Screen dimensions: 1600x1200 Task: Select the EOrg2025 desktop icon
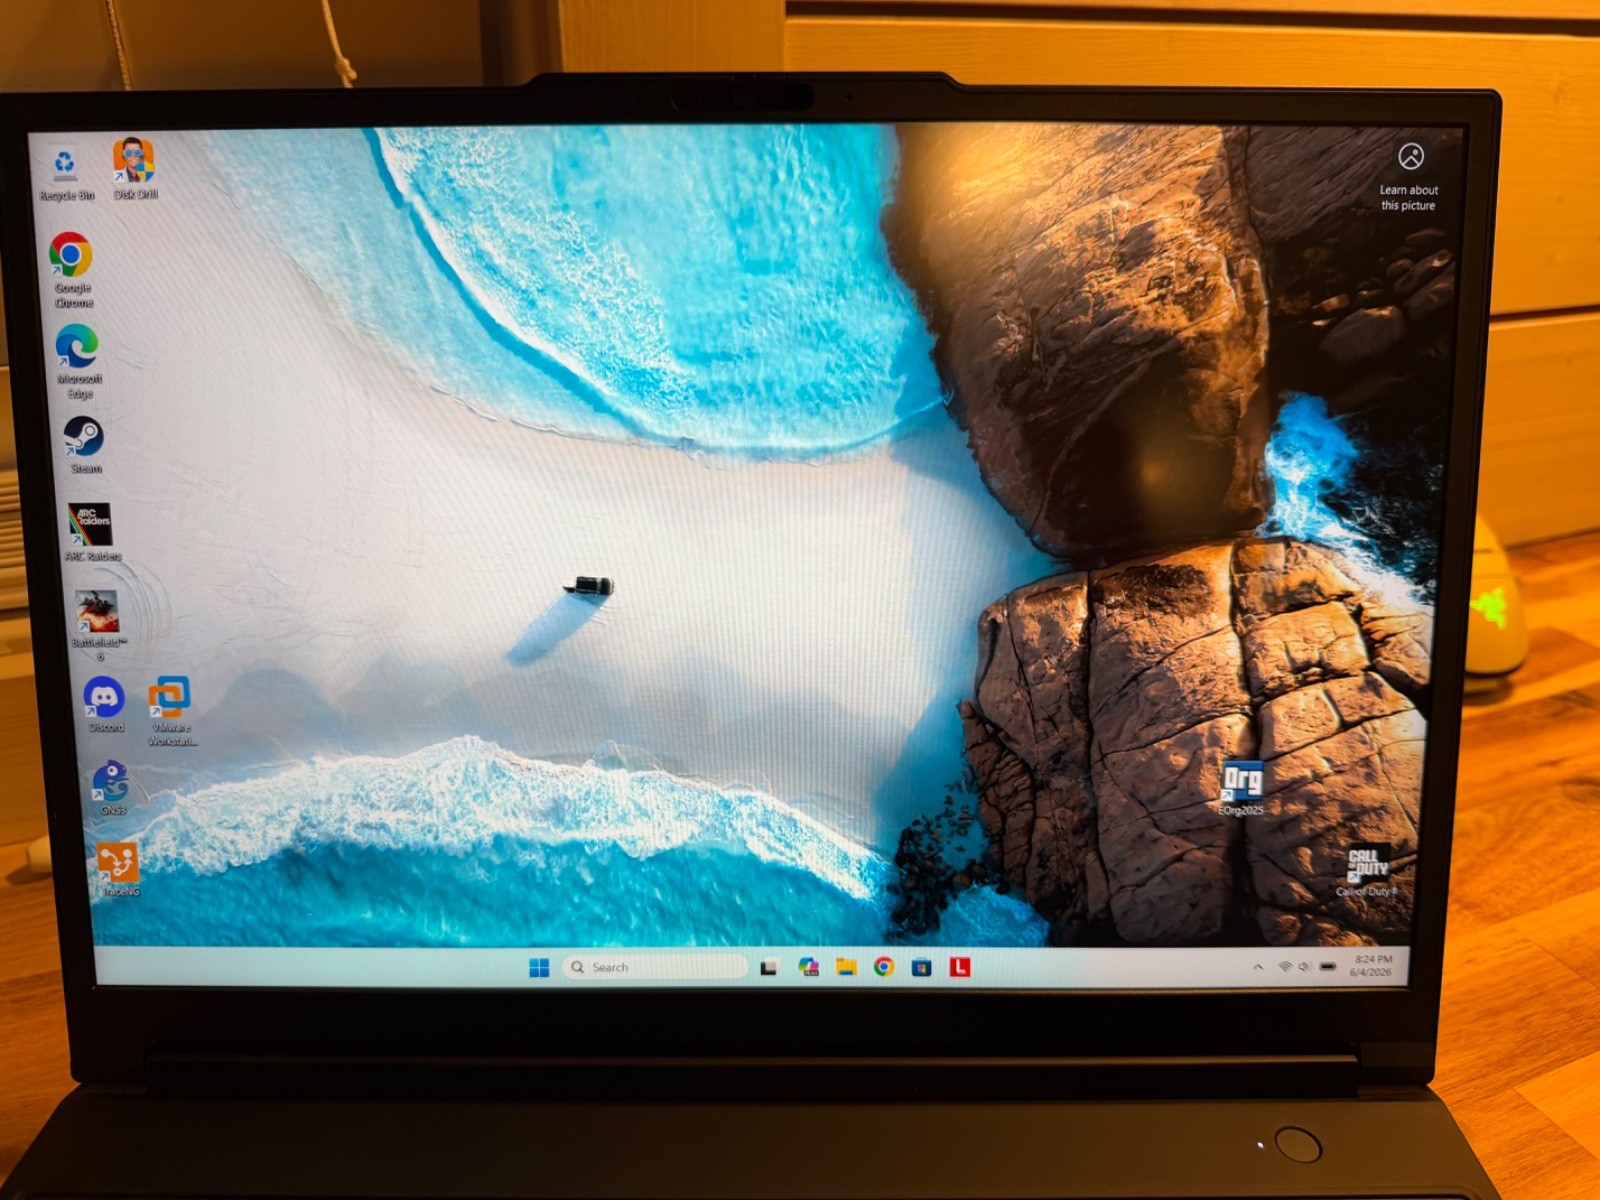1242,788
